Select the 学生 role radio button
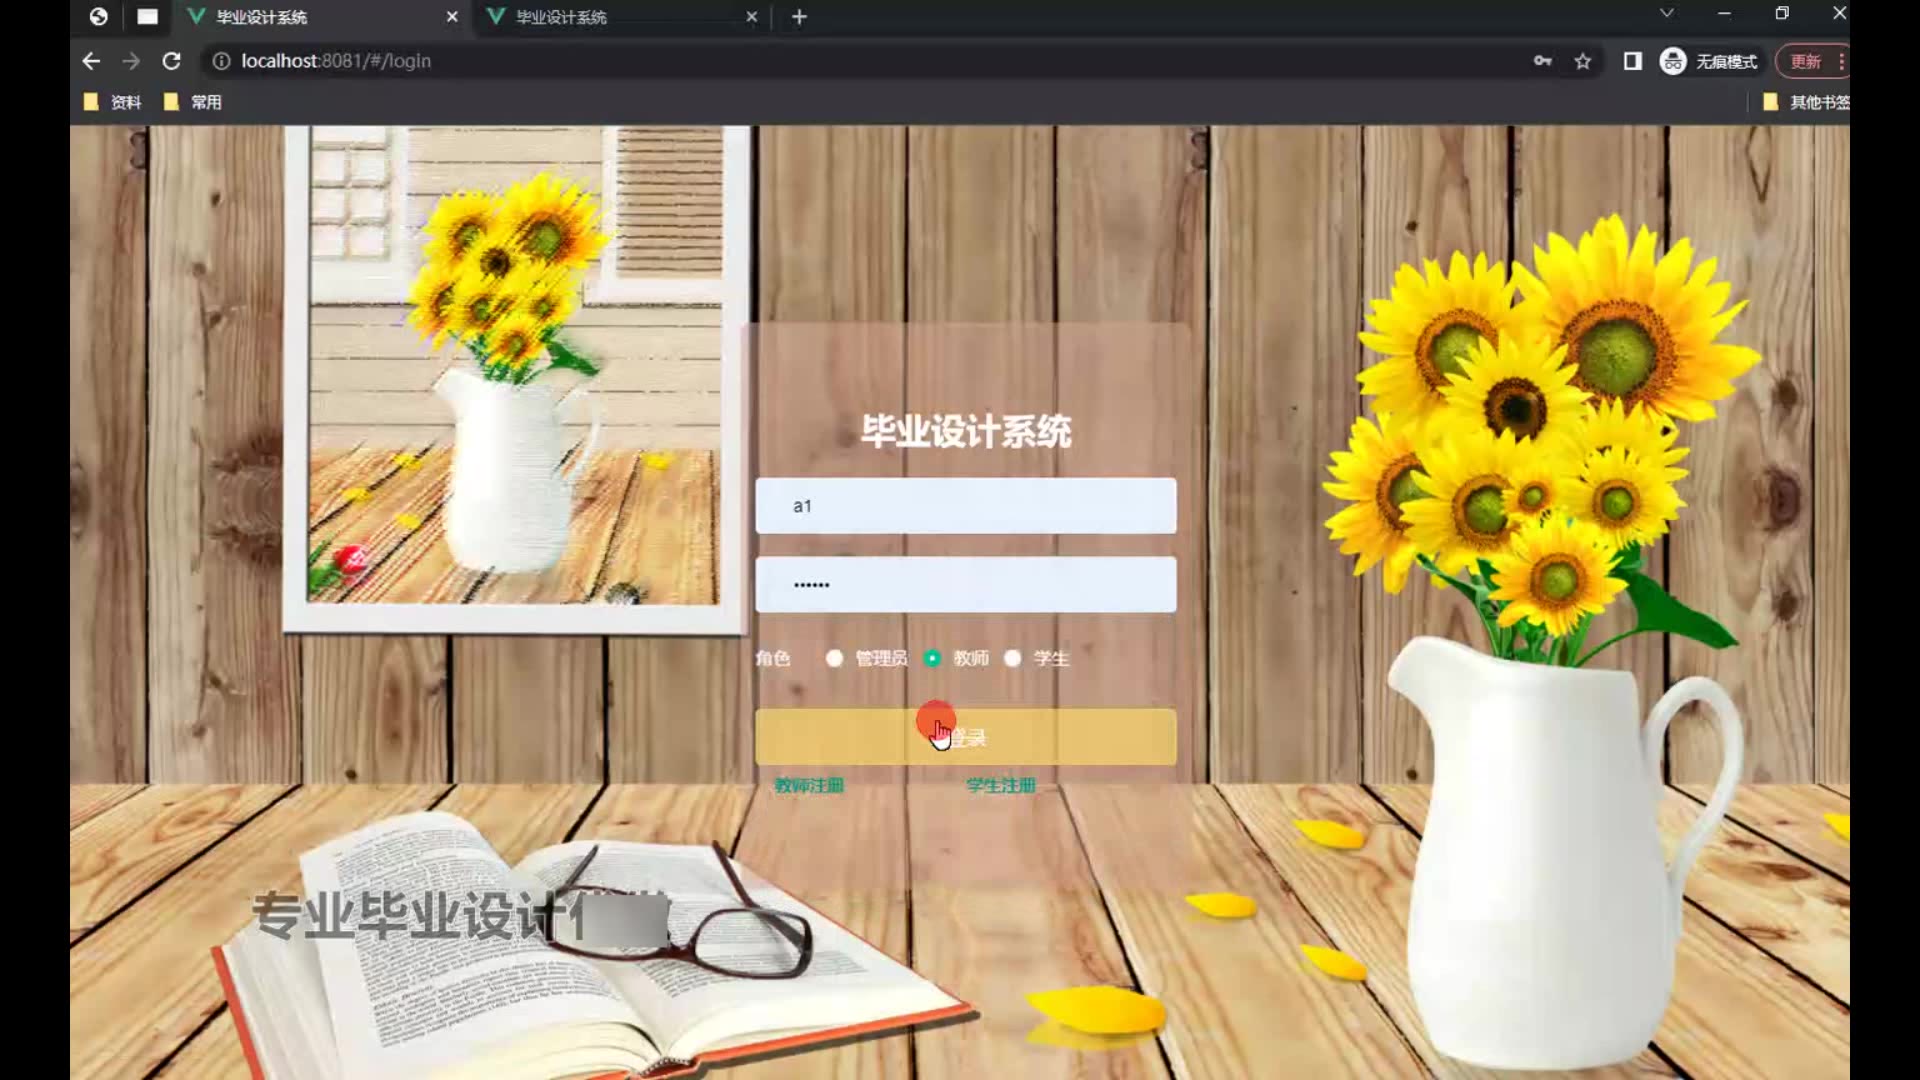 (1013, 658)
